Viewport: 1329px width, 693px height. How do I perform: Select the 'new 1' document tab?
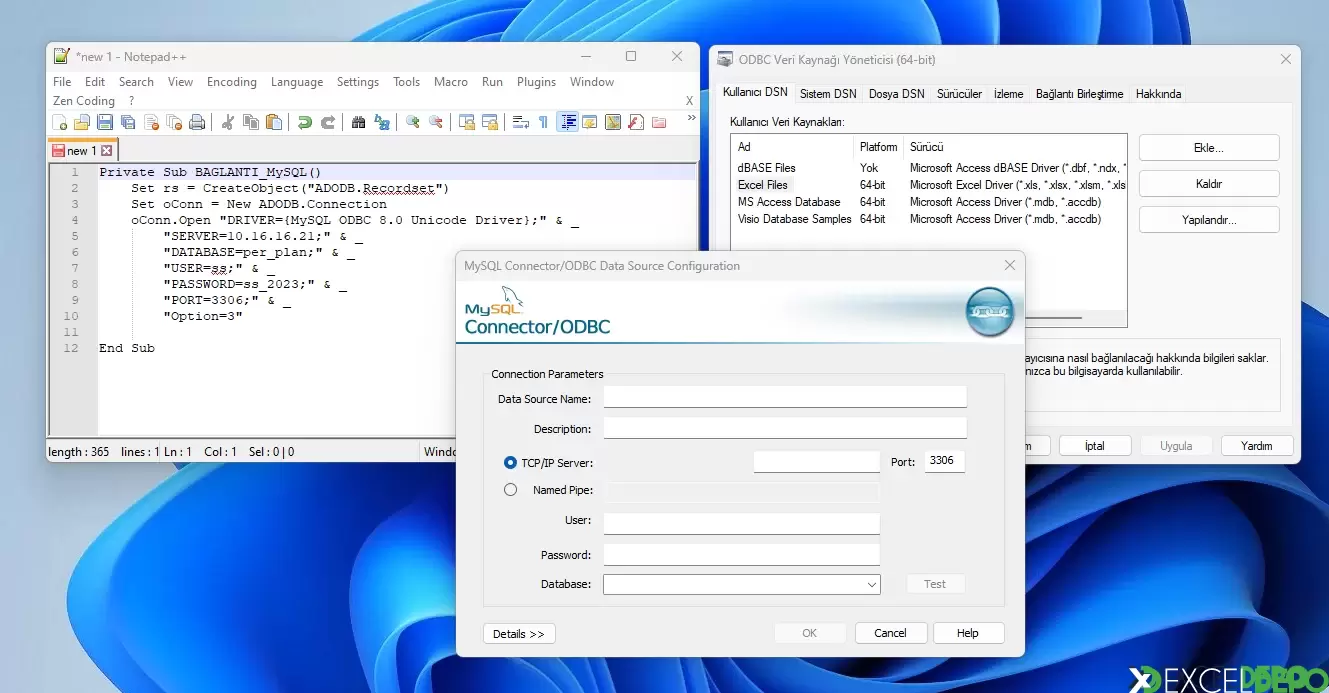click(82, 151)
